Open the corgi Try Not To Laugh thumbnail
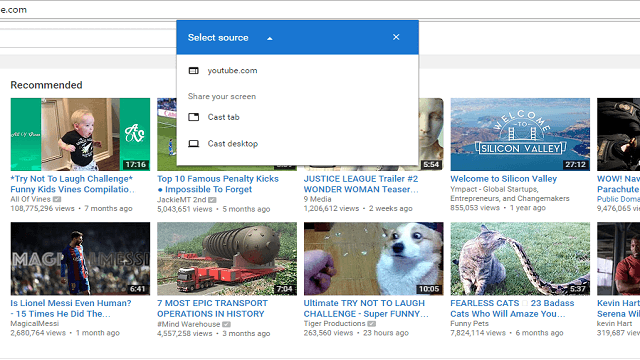 [373, 258]
